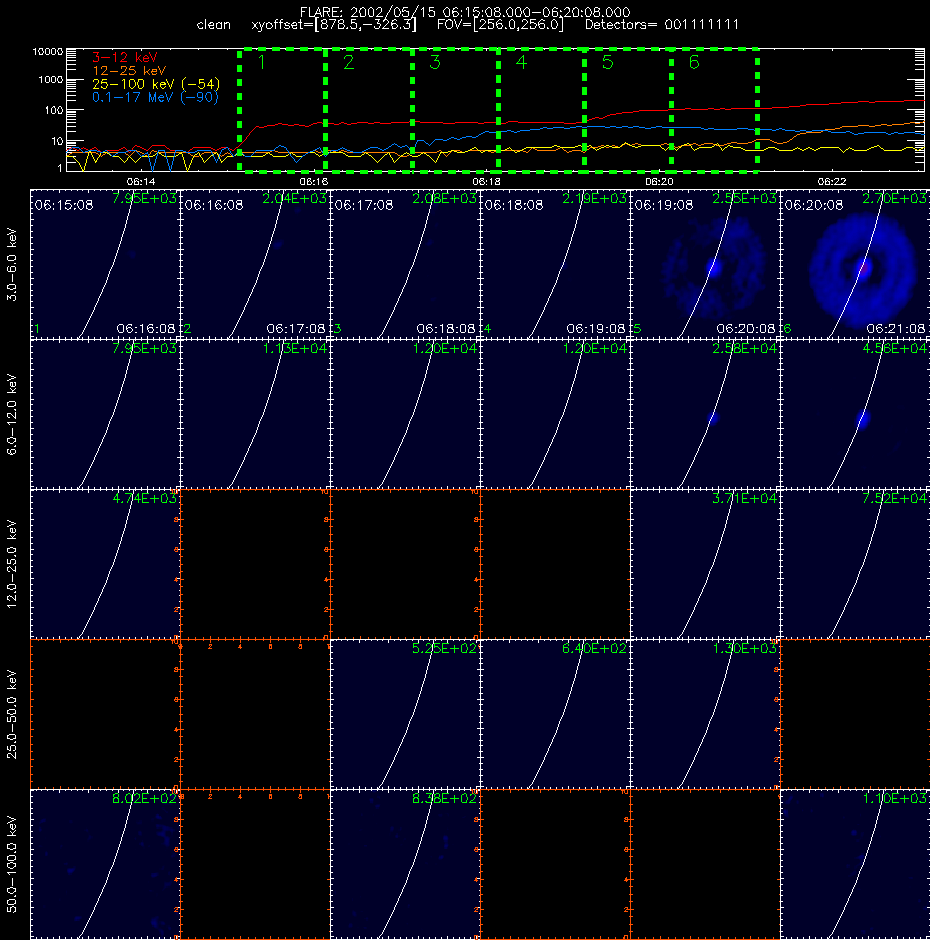Click the 06:14 time axis label
The width and height of the screenshot is (930, 940).
click(141, 181)
